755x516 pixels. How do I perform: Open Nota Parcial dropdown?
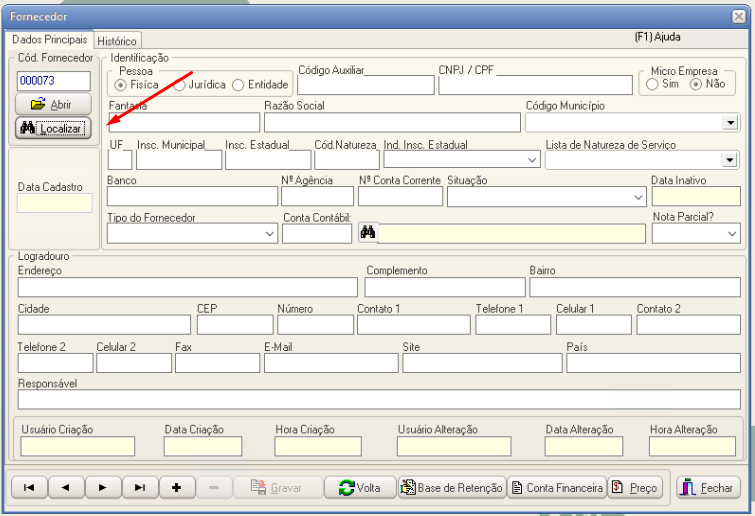click(x=732, y=234)
